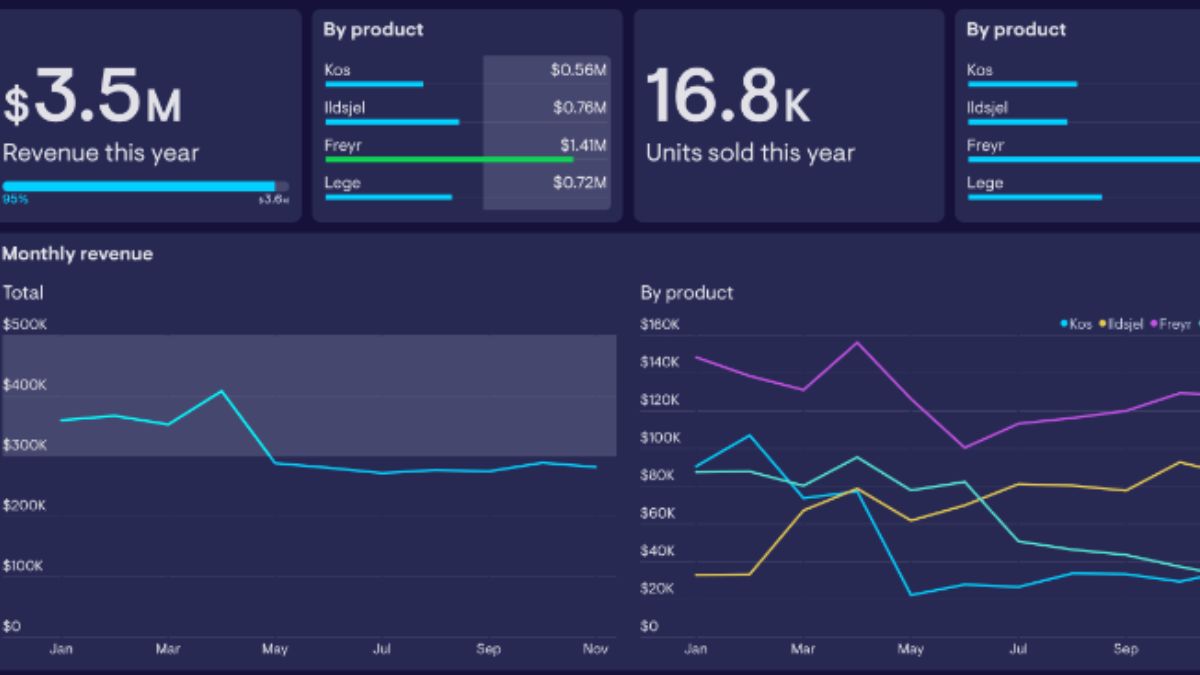The width and height of the screenshot is (1200, 675).
Task: Expand the Units sold this year card
Action: coord(788,112)
